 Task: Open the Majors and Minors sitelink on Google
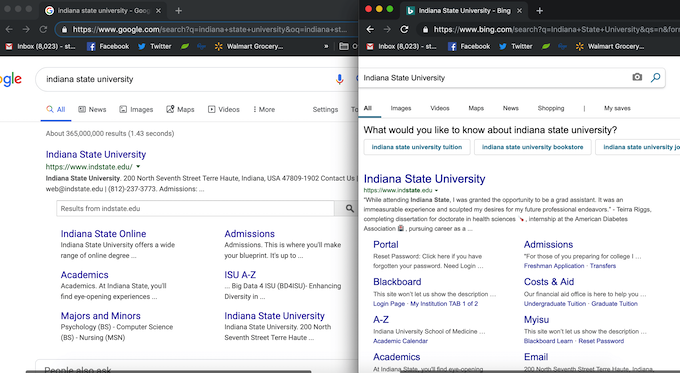(x=101, y=316)
